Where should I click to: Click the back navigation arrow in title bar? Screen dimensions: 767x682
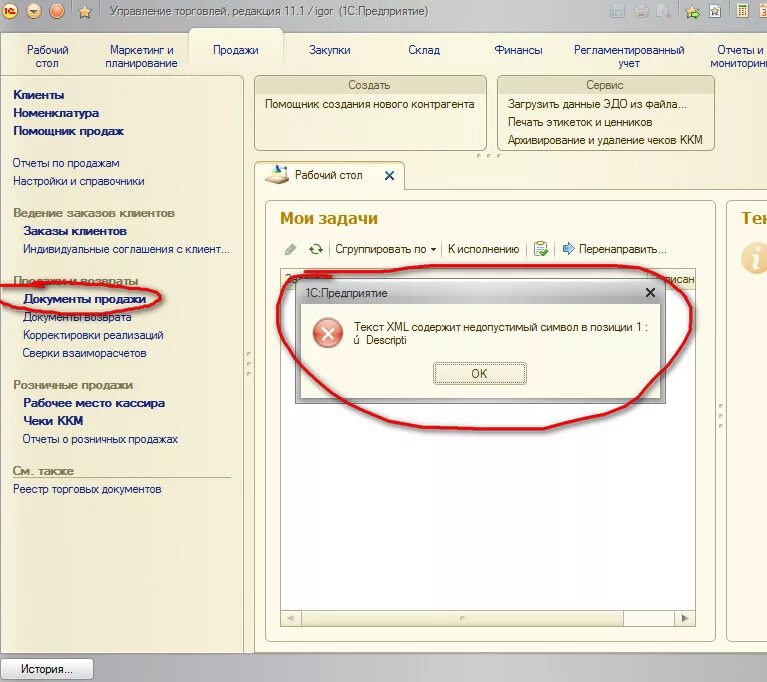(x=34, y=11)
